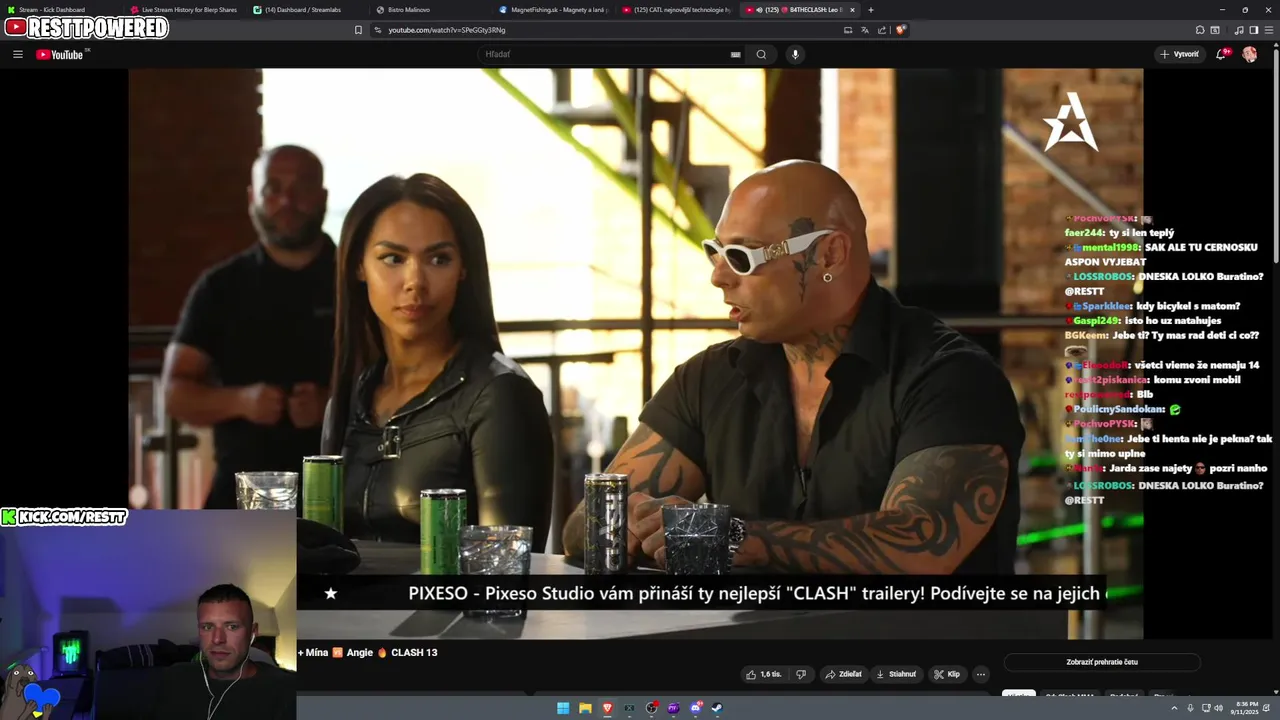Image resolution: width=1280 pixels, height=720 pixels.
Task: Toggle the browser sidebar panel
Action: (1254, 30)
